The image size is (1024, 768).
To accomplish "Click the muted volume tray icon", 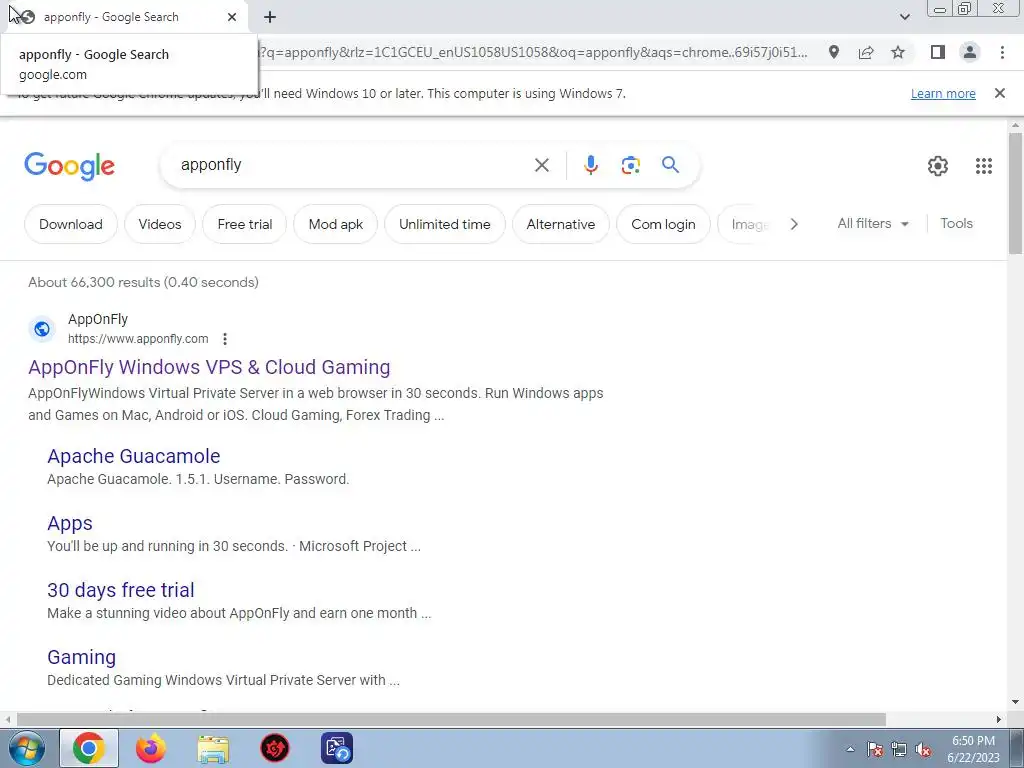I will (x=923, y=749).
